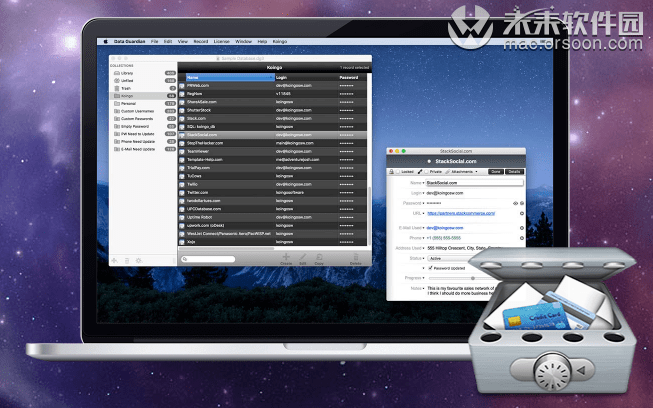The width and height of the screenshot is (653, 408).
Task: Click the Edit pencil toolbar button
Action: 303,259
